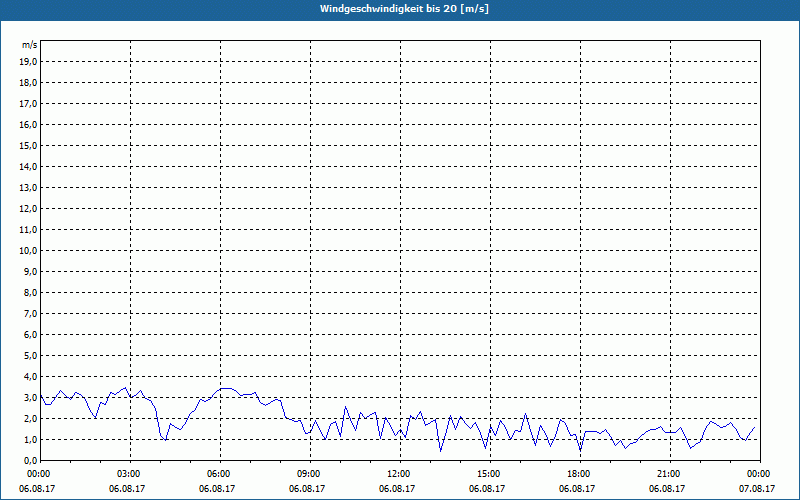Select the 9,0 y-axis label
This screenshot has width=800, height=500.
(30, 271)
